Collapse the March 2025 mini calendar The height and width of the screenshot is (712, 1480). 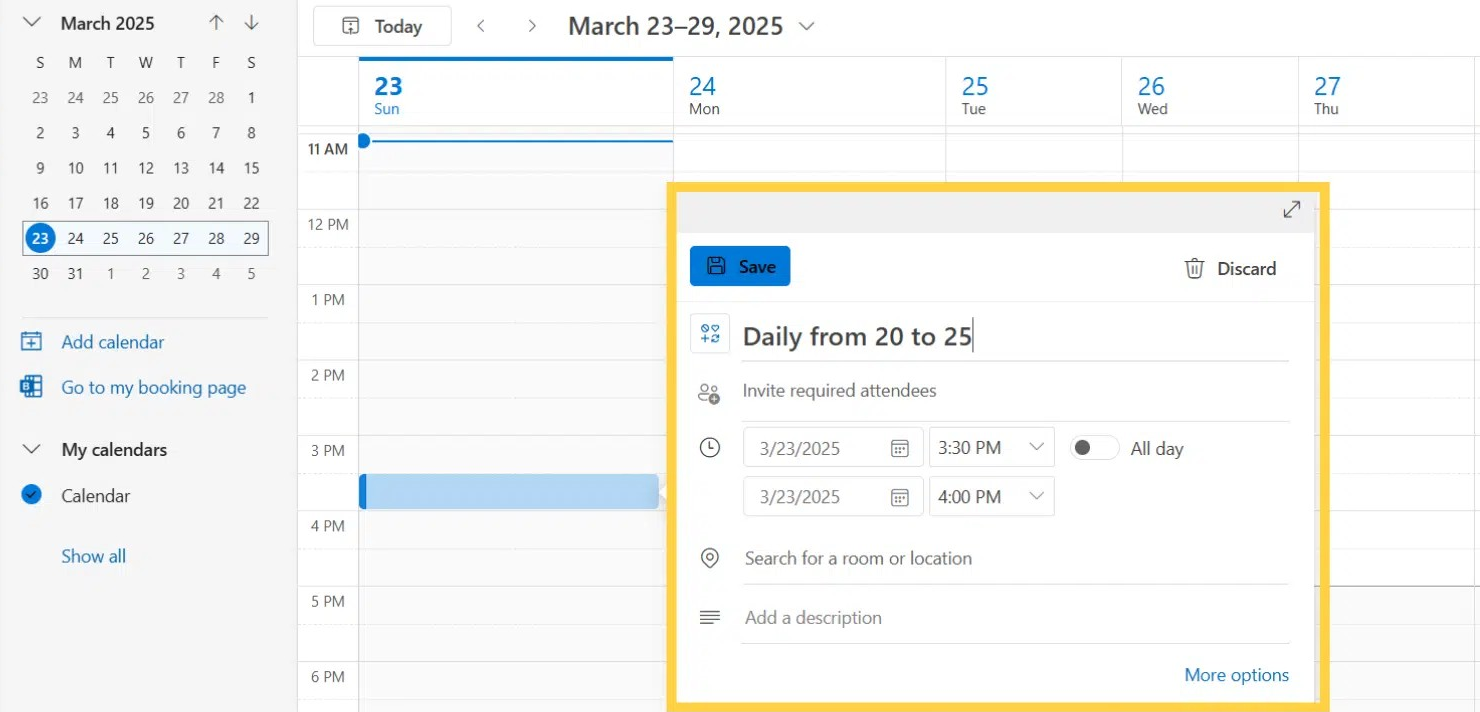(x=32, y=23)
